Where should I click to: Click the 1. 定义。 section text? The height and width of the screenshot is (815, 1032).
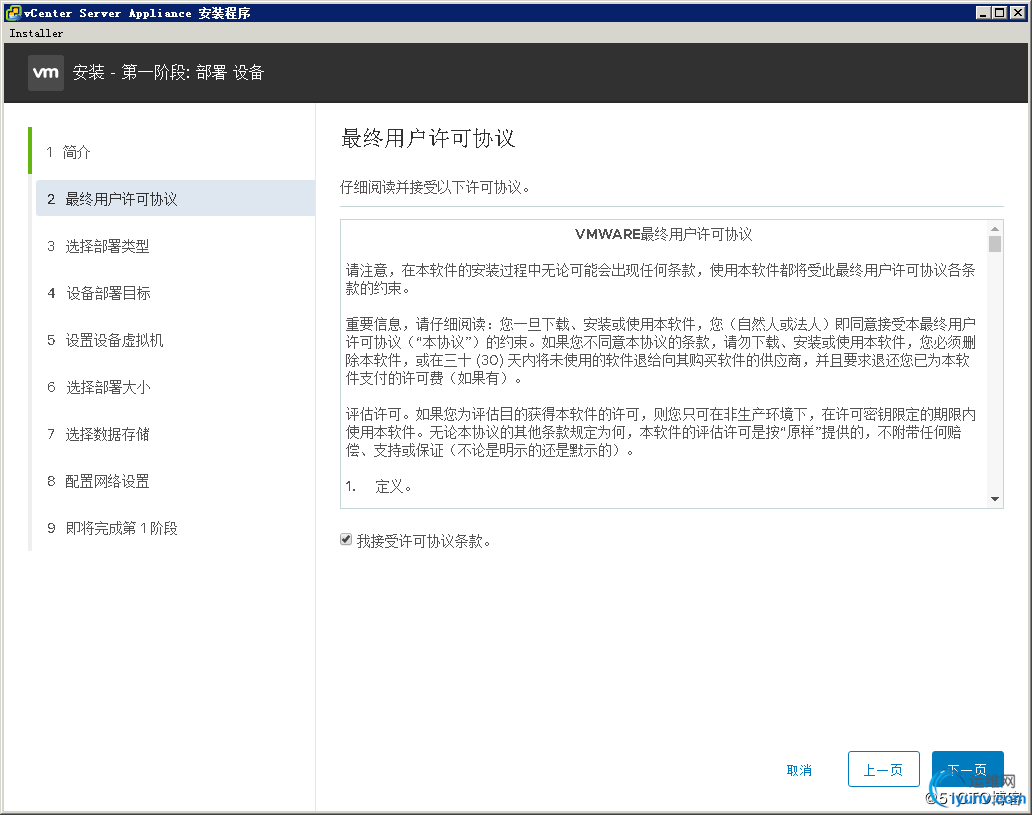(x=378, y=486)
